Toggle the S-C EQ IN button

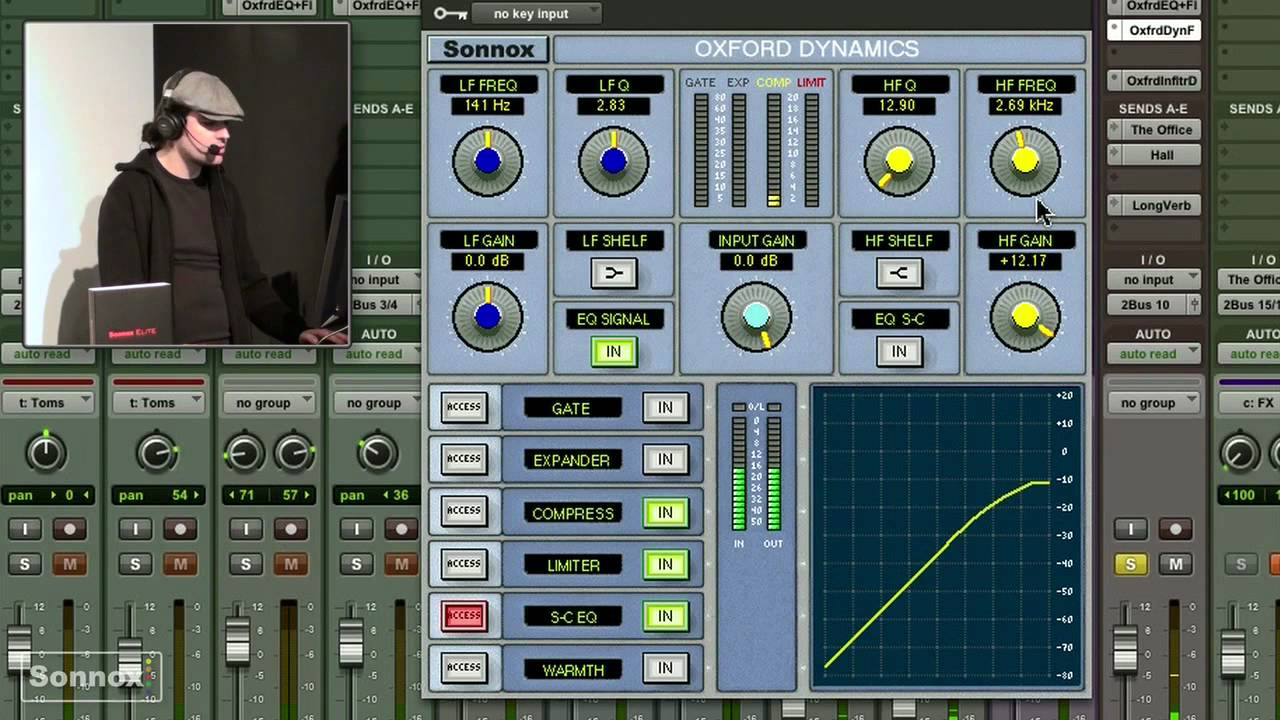click(665, 617)
